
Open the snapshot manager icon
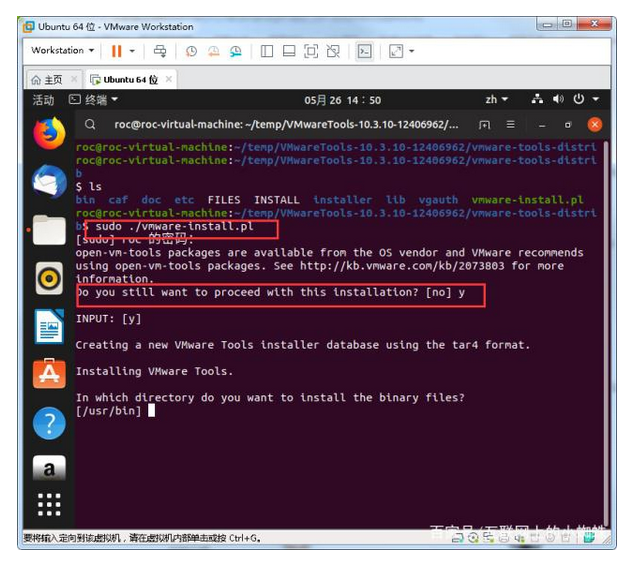(236, 51)
